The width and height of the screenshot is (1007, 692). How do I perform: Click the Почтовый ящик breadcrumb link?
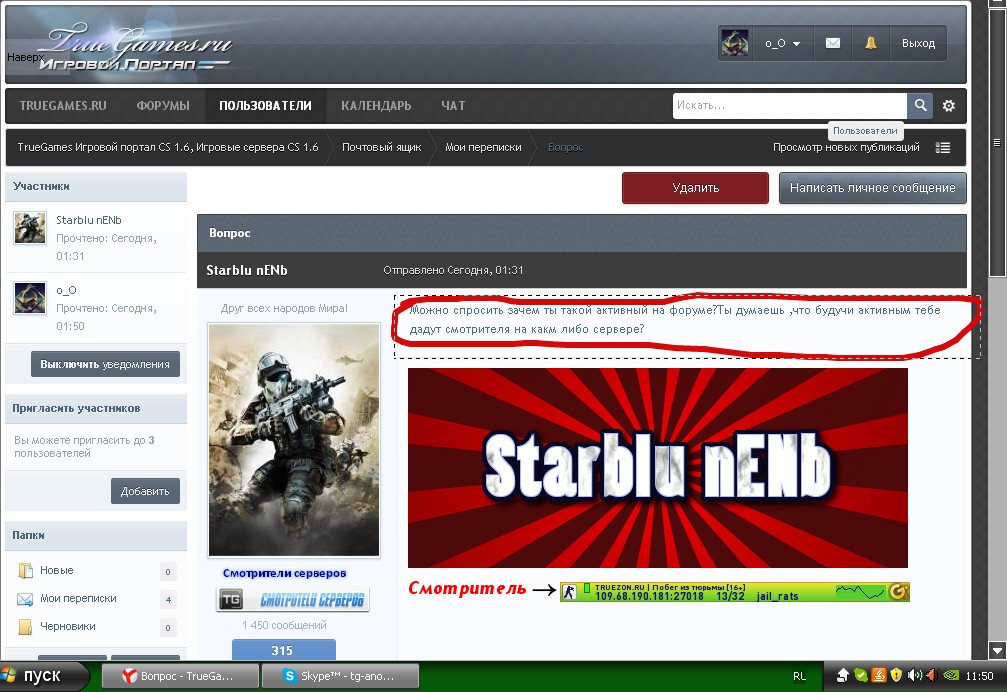point(381,147)
